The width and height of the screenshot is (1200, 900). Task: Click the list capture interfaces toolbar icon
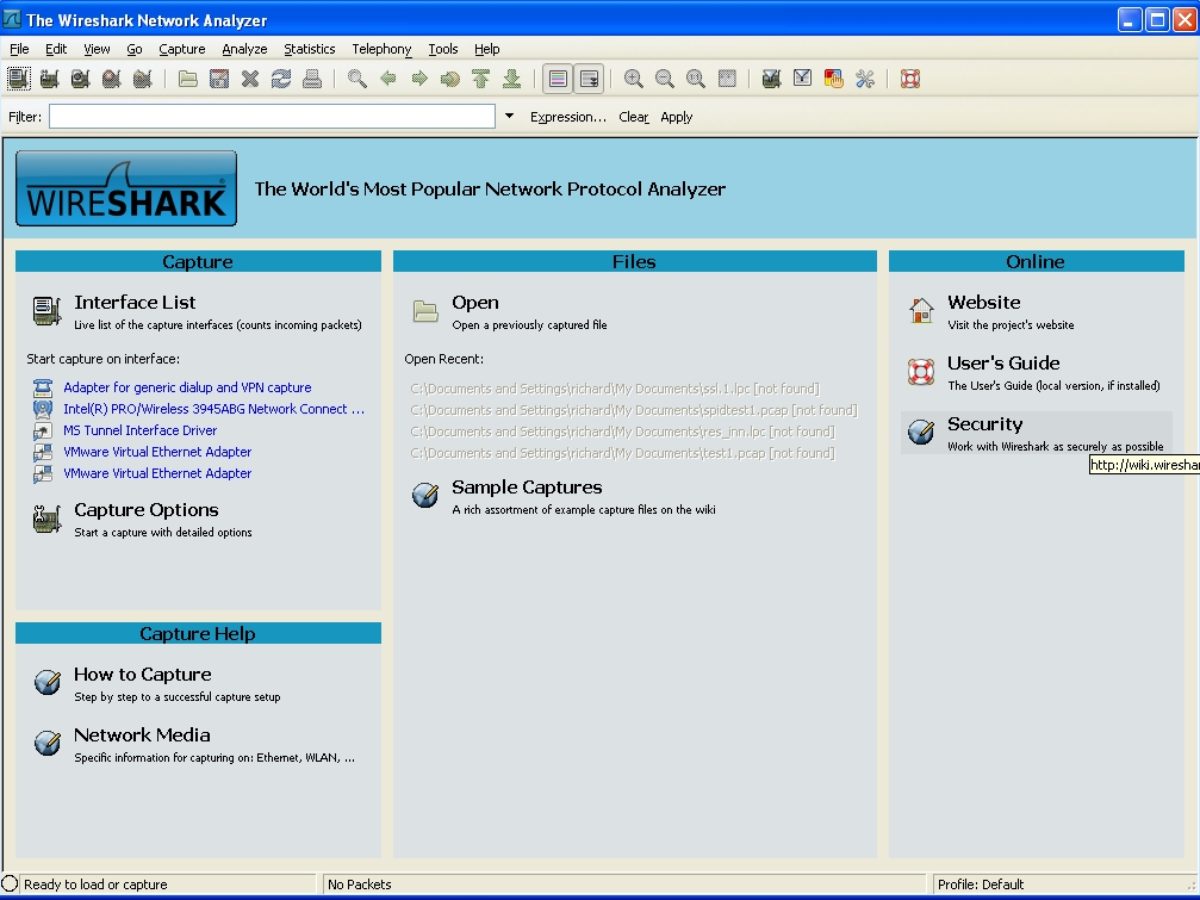tap(19, 79)
